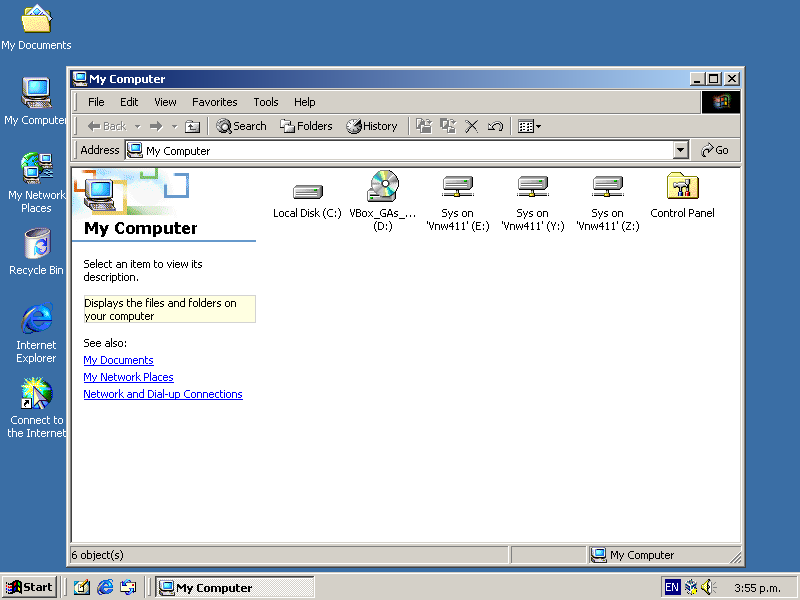
Task: Select My Documents desktop icon
Action: tap(36, 28)
